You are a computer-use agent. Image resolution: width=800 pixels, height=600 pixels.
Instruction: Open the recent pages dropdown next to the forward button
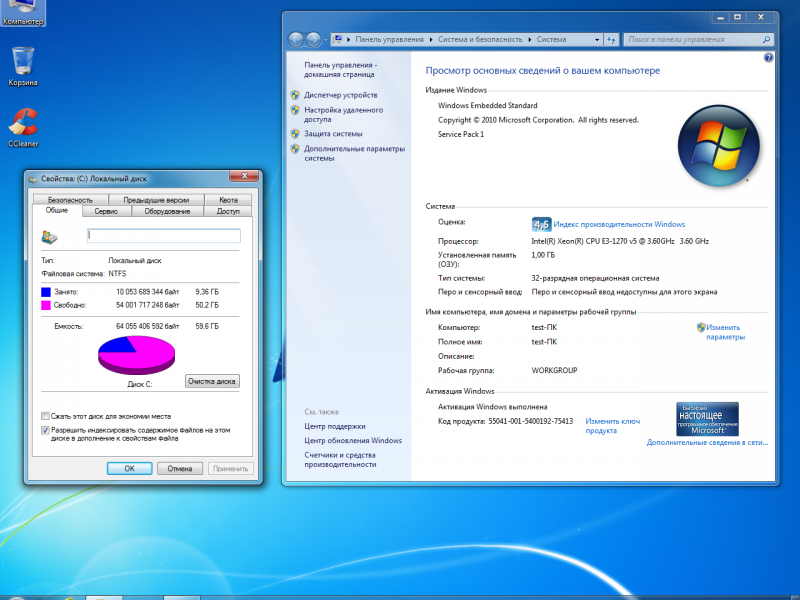coord(326,40)
